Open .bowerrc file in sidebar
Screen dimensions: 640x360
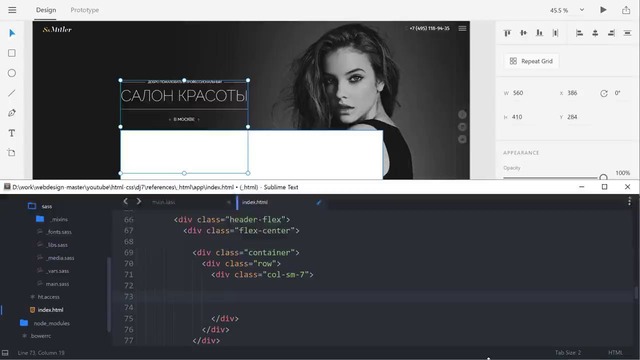[x=41, y=336]
